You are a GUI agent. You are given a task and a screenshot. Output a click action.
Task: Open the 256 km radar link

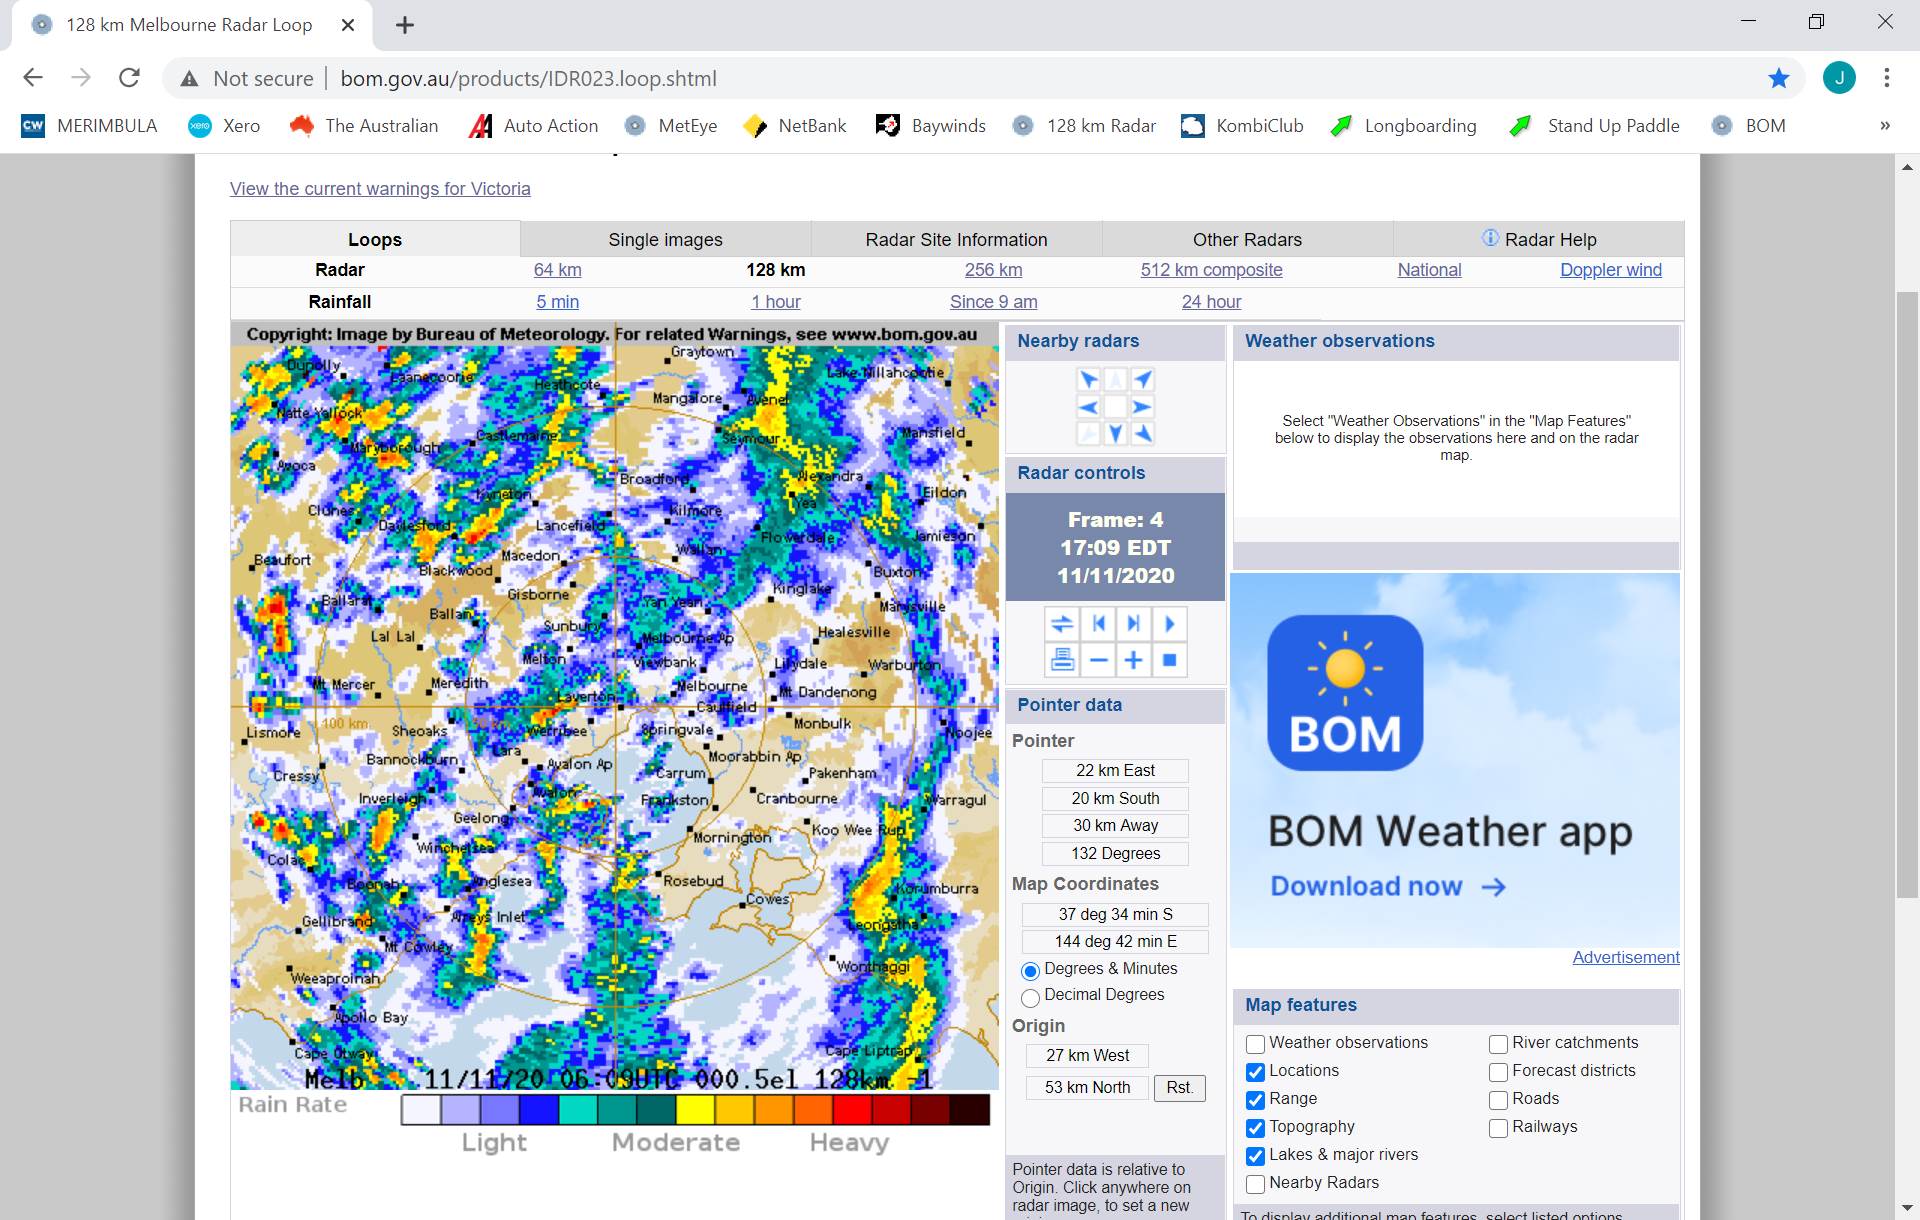pyautogui.click(x=993, y=270)
